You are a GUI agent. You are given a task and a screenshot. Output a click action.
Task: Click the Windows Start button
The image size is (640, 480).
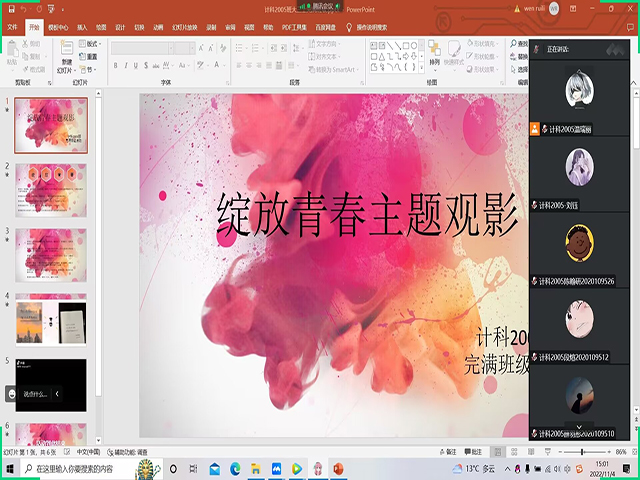click(x=10, y=468)
